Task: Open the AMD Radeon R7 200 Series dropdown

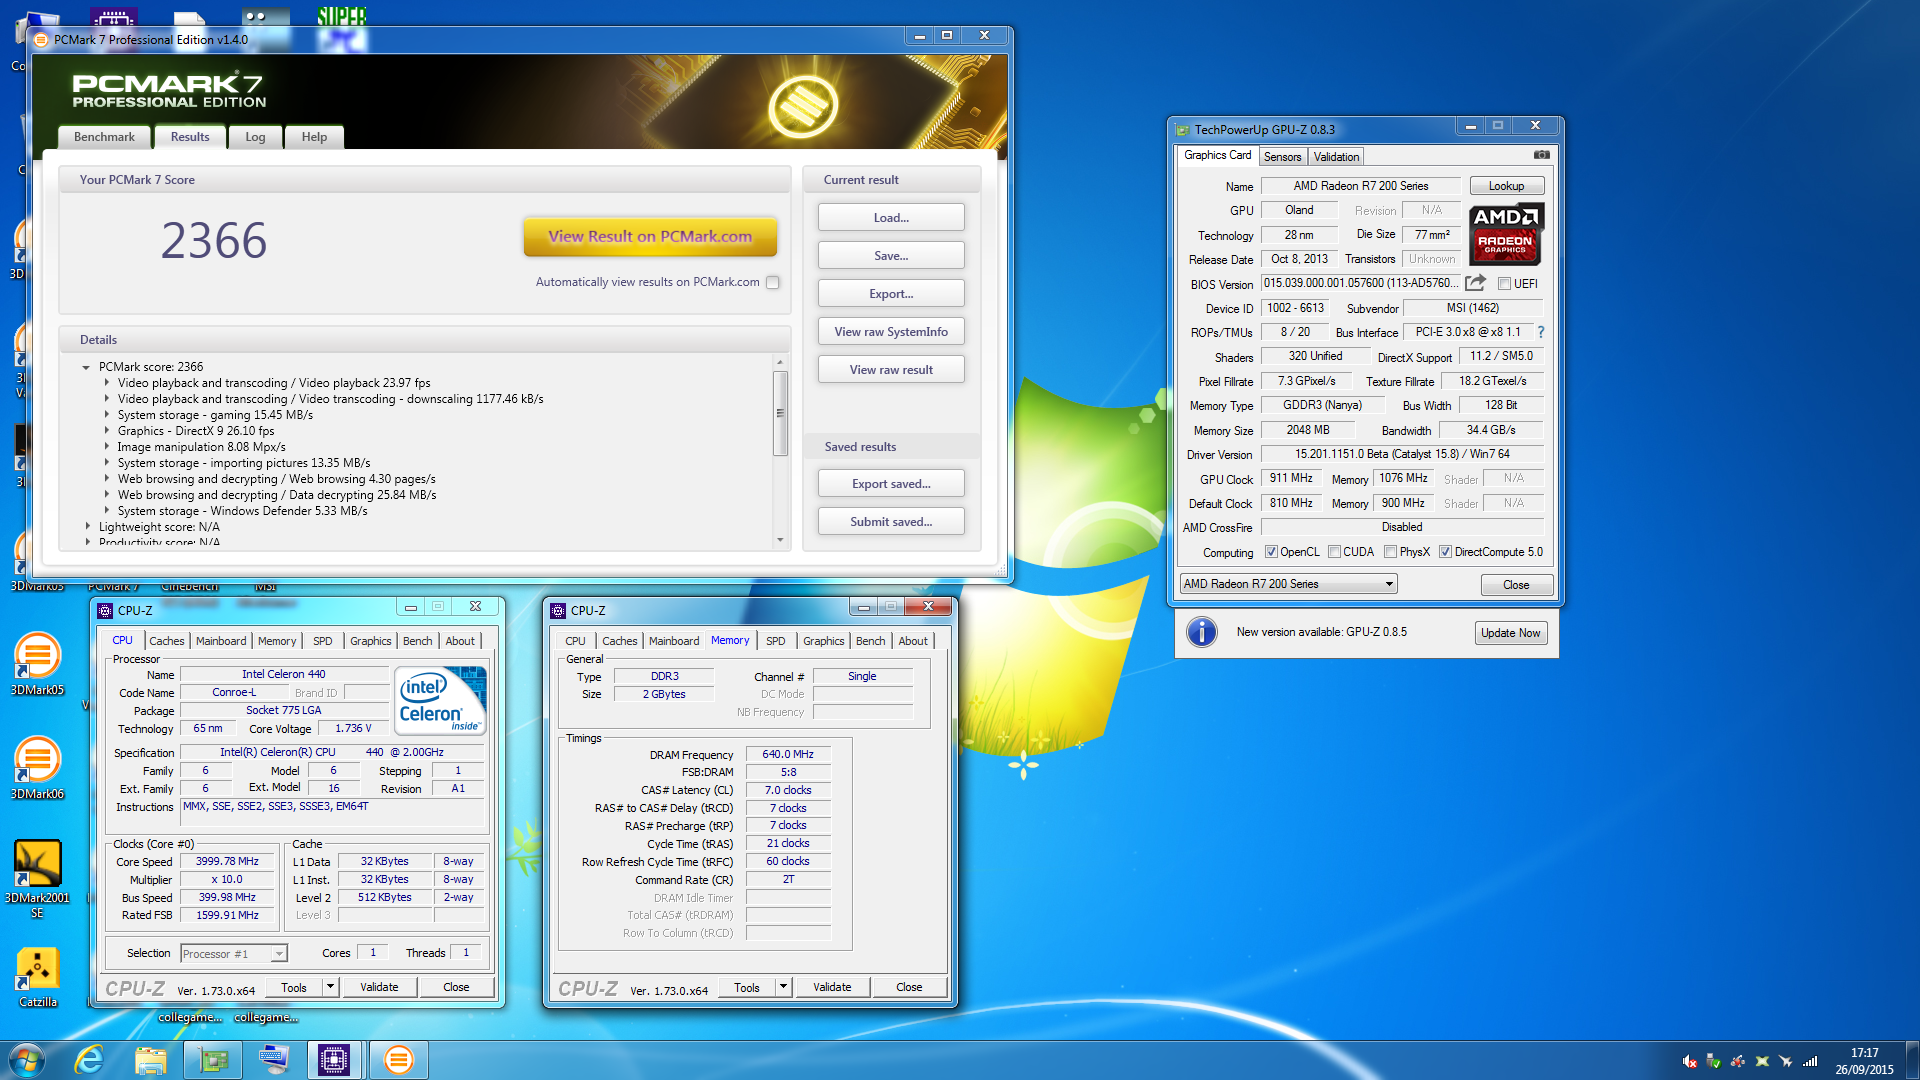Action: (1288, 584)
